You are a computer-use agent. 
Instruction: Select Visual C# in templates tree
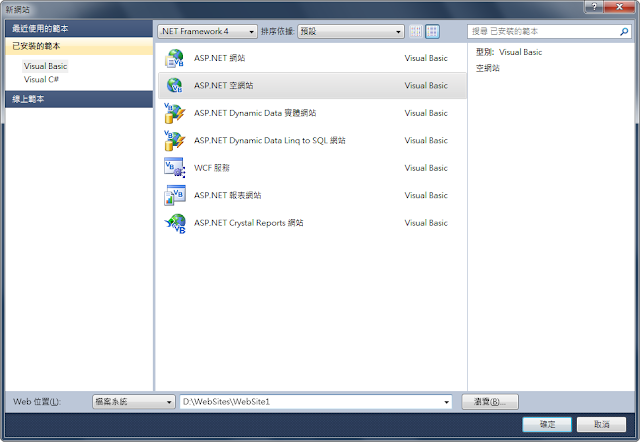pos(41,80)
